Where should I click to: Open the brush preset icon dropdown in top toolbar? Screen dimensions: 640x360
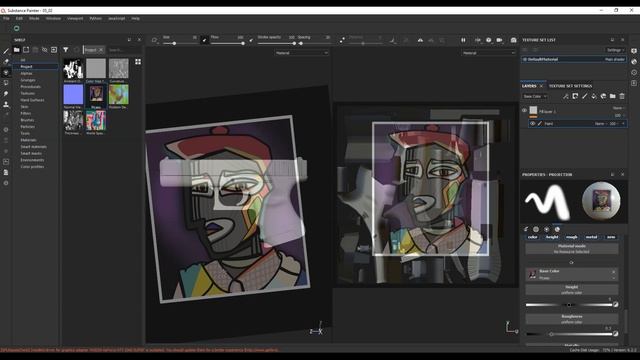[x=155, y=40]
